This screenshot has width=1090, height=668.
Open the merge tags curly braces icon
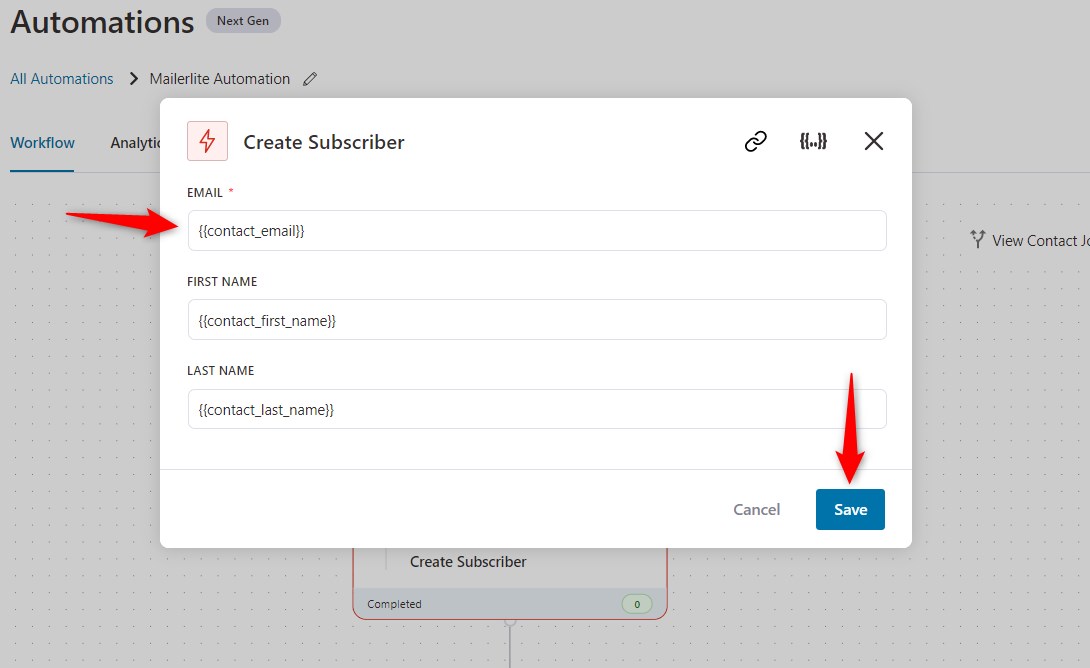click(x=813, y=141)
